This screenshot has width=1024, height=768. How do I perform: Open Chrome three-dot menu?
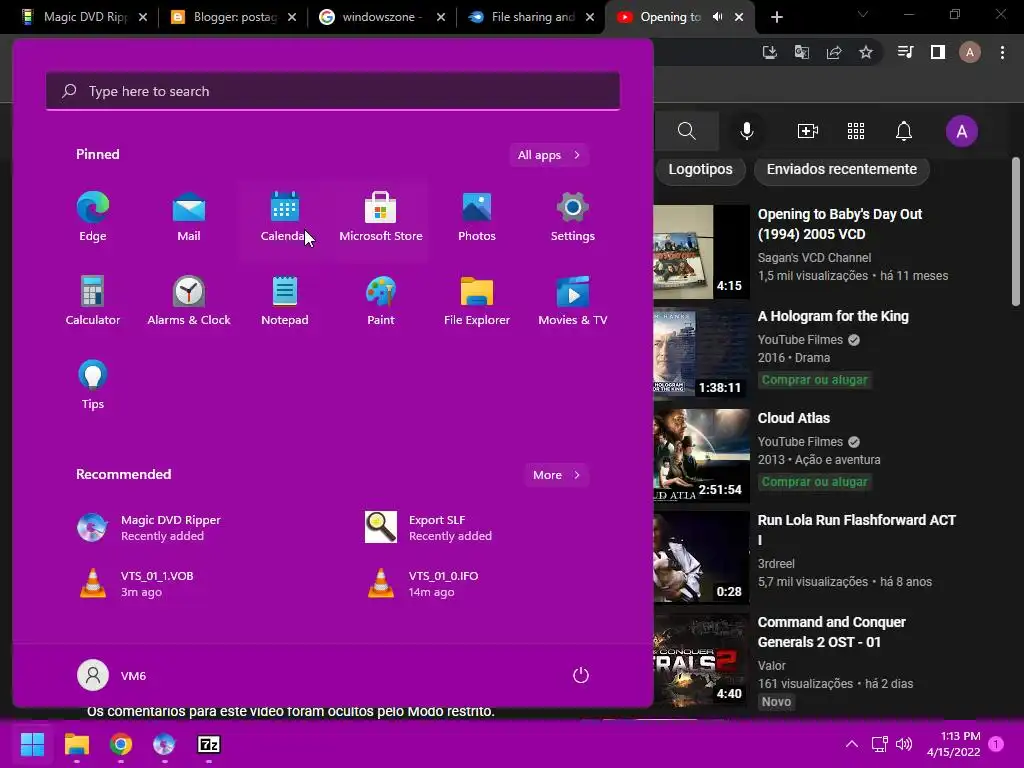pyautogui.click(x=1002, y=52)
